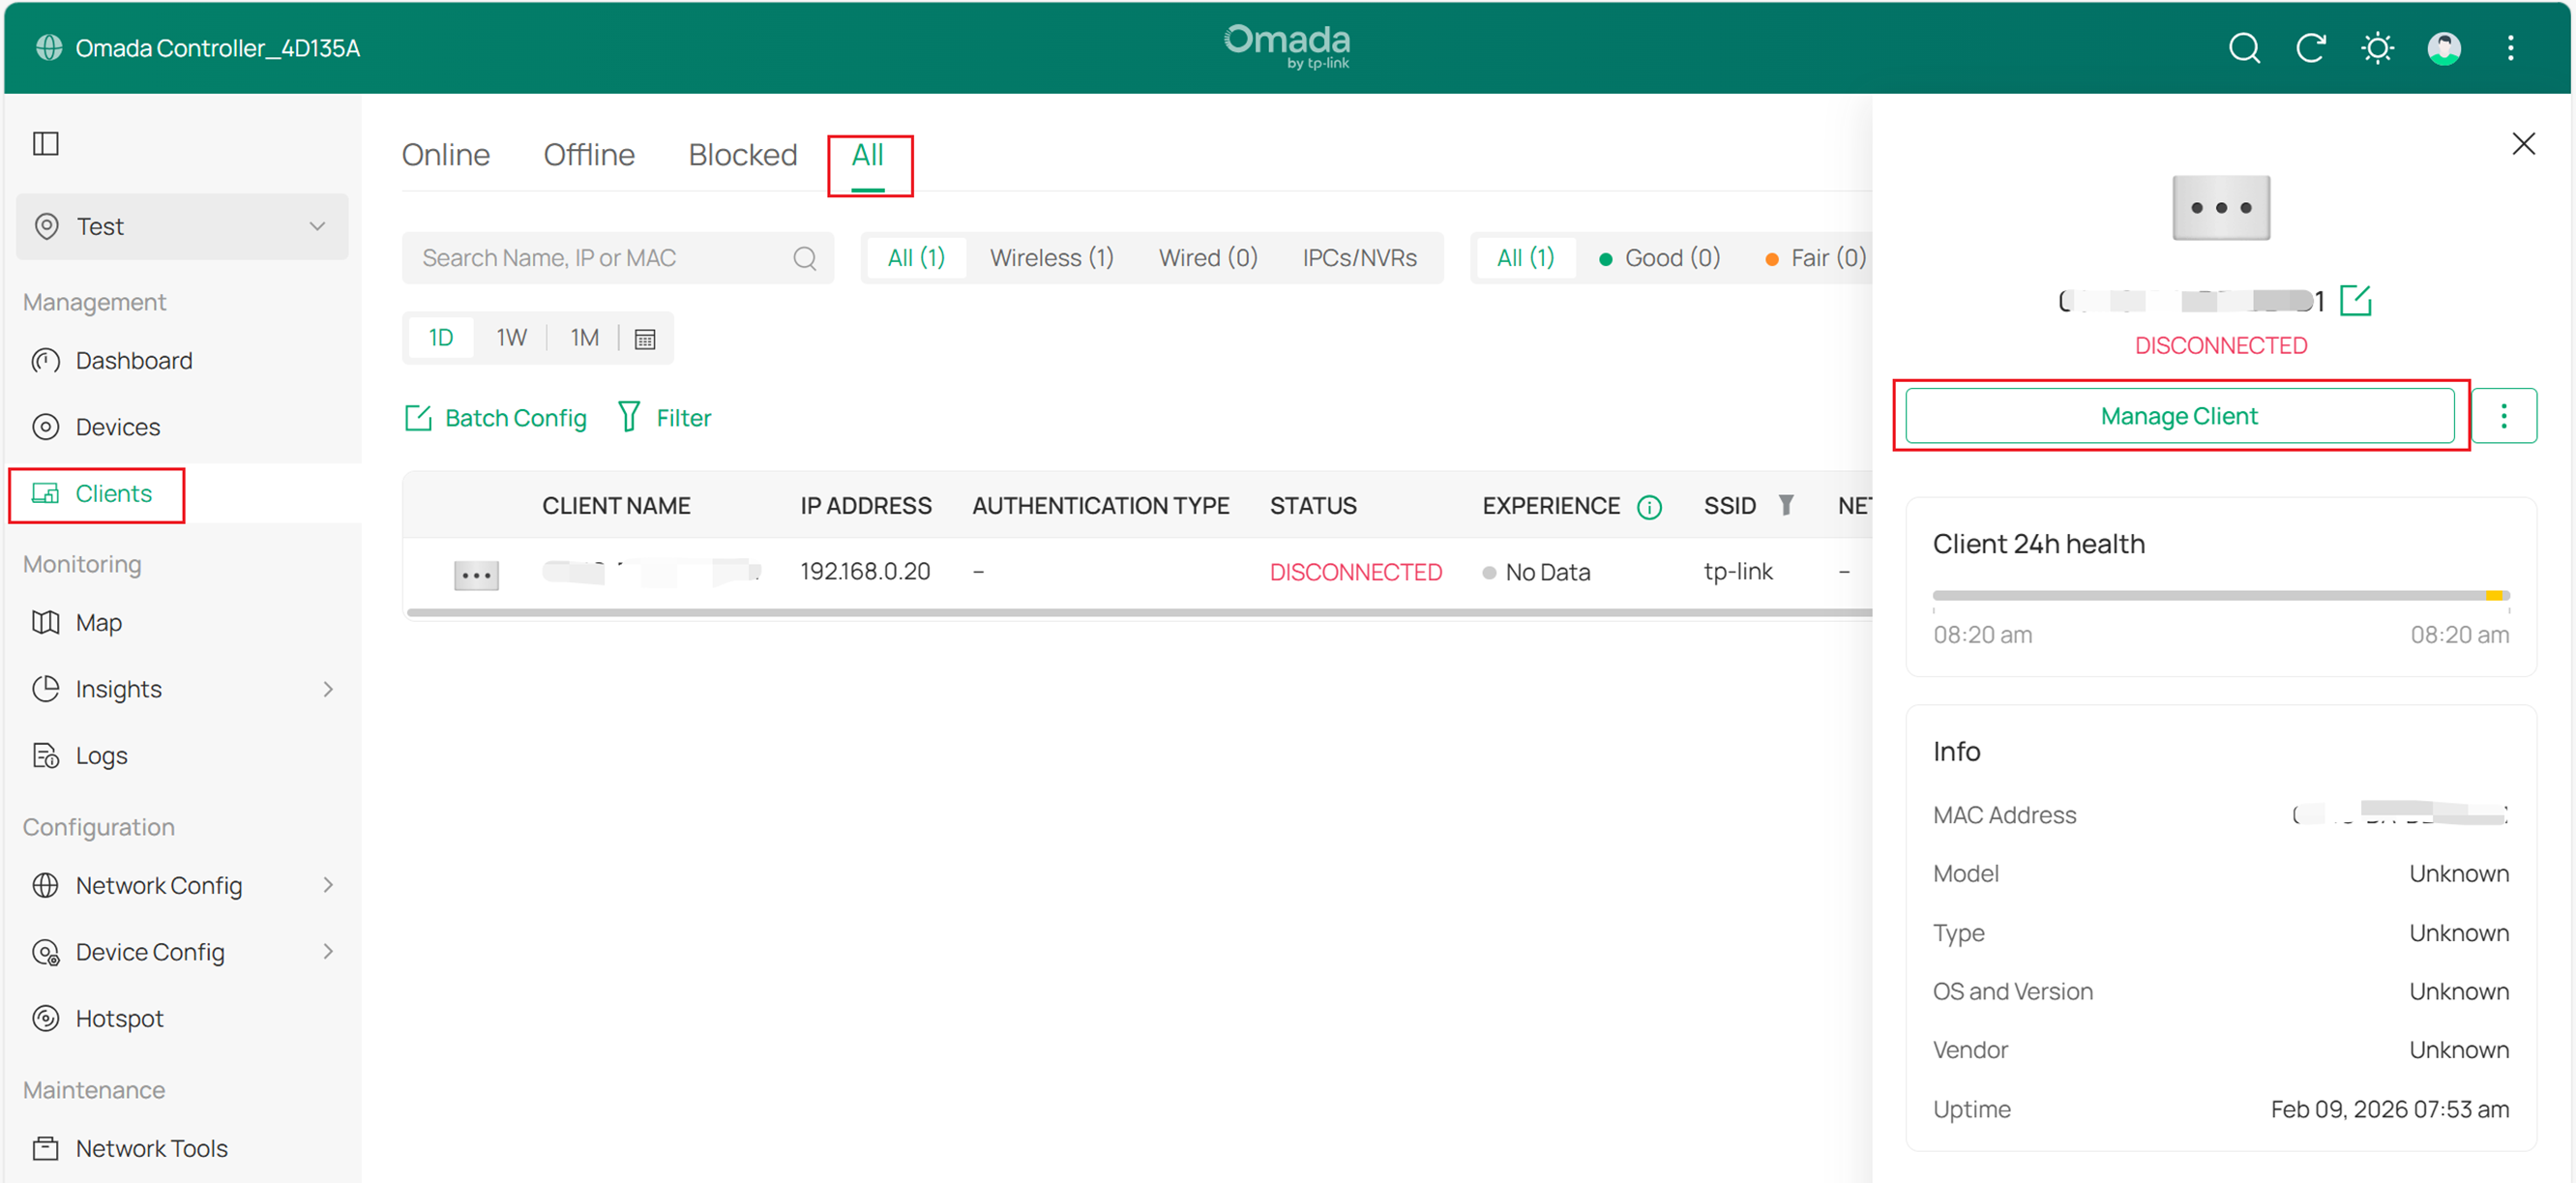This screenshot has height=1183, width=2576.
Task: Switch to the Blocked clients tab
Action: coord(742,154)
